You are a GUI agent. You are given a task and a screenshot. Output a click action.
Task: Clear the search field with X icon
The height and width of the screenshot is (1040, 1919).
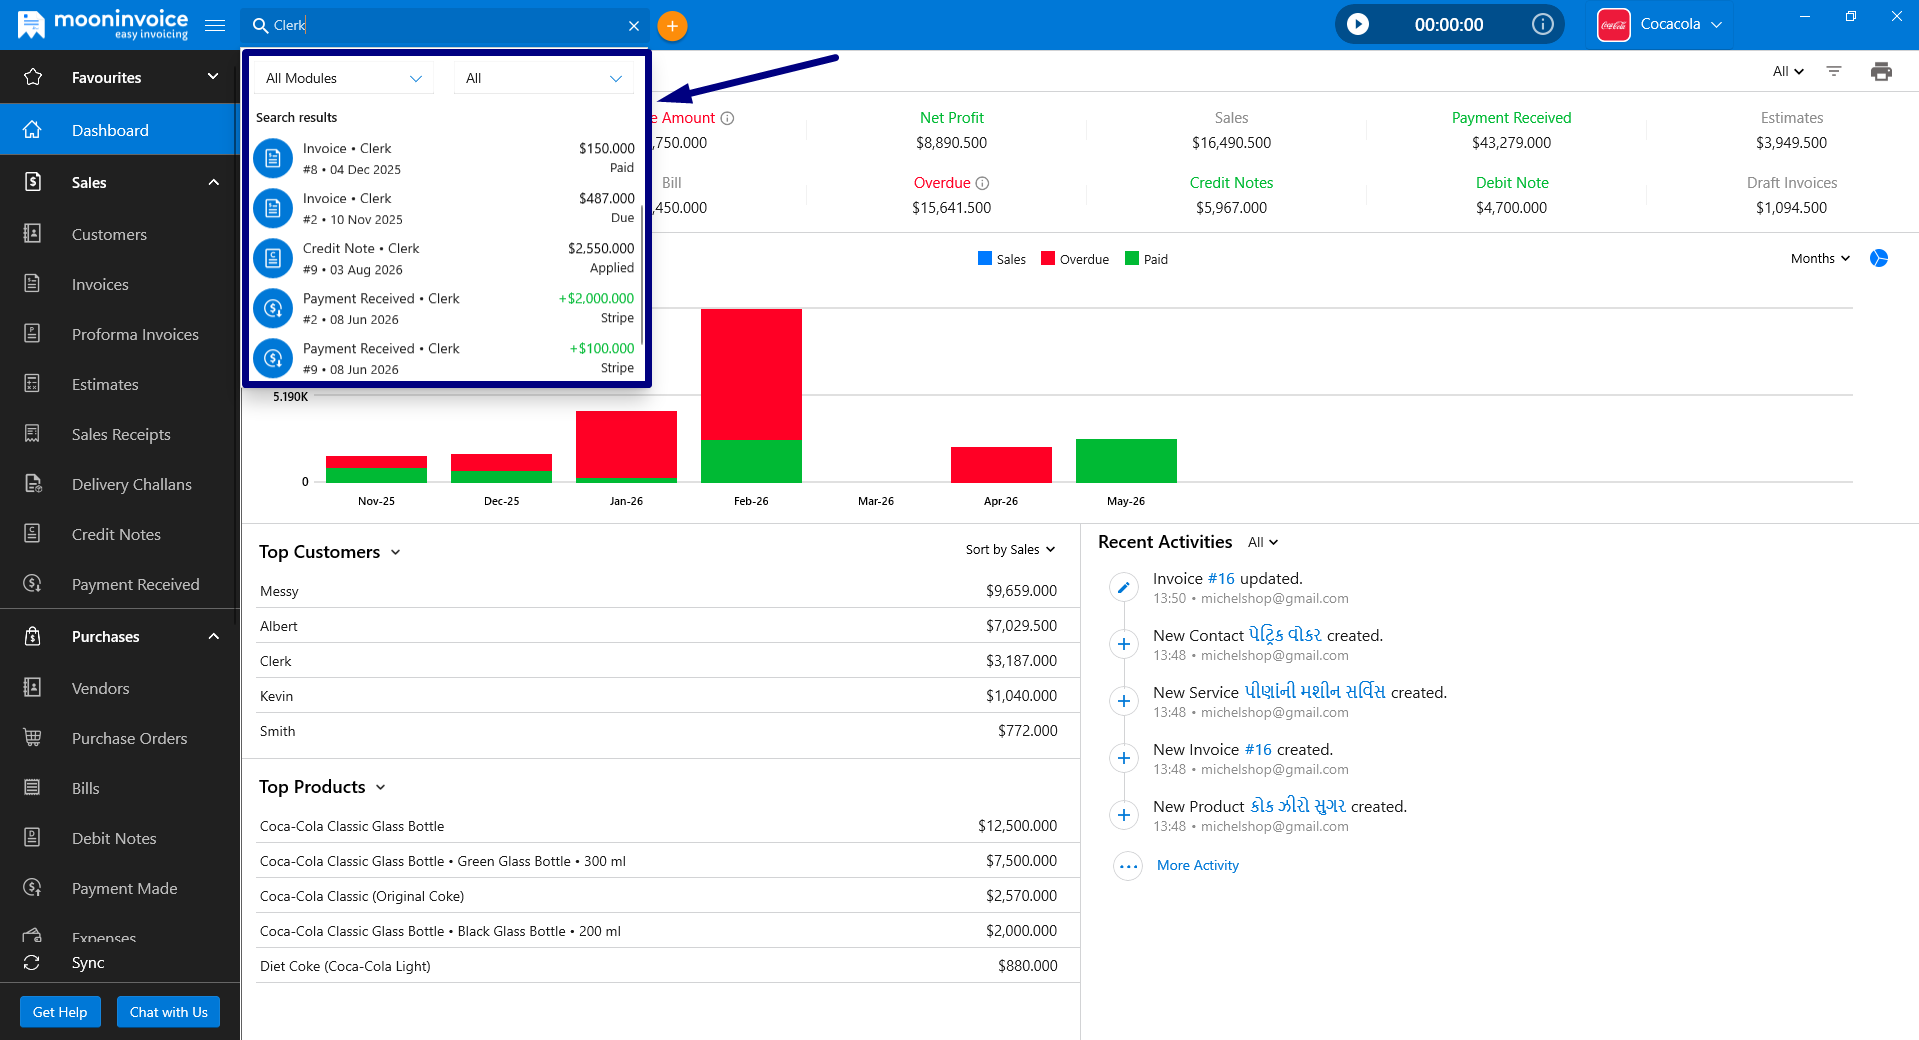[x=634, y=26]
